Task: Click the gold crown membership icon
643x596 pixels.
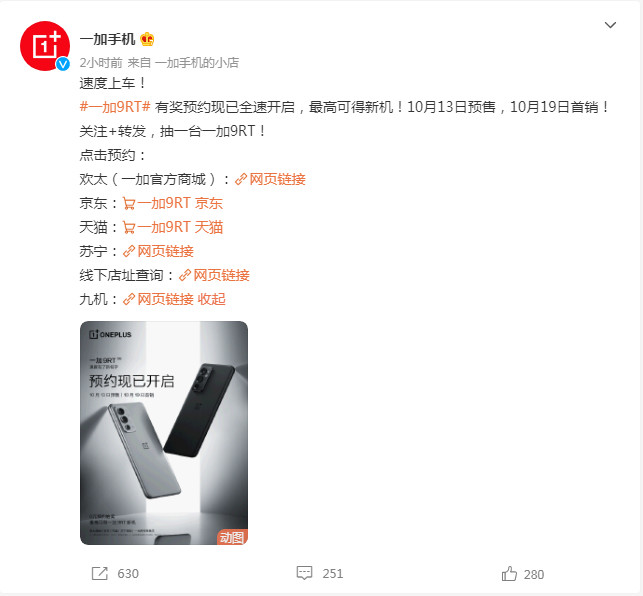Action: pyautogui.click(x=147, y=39)
